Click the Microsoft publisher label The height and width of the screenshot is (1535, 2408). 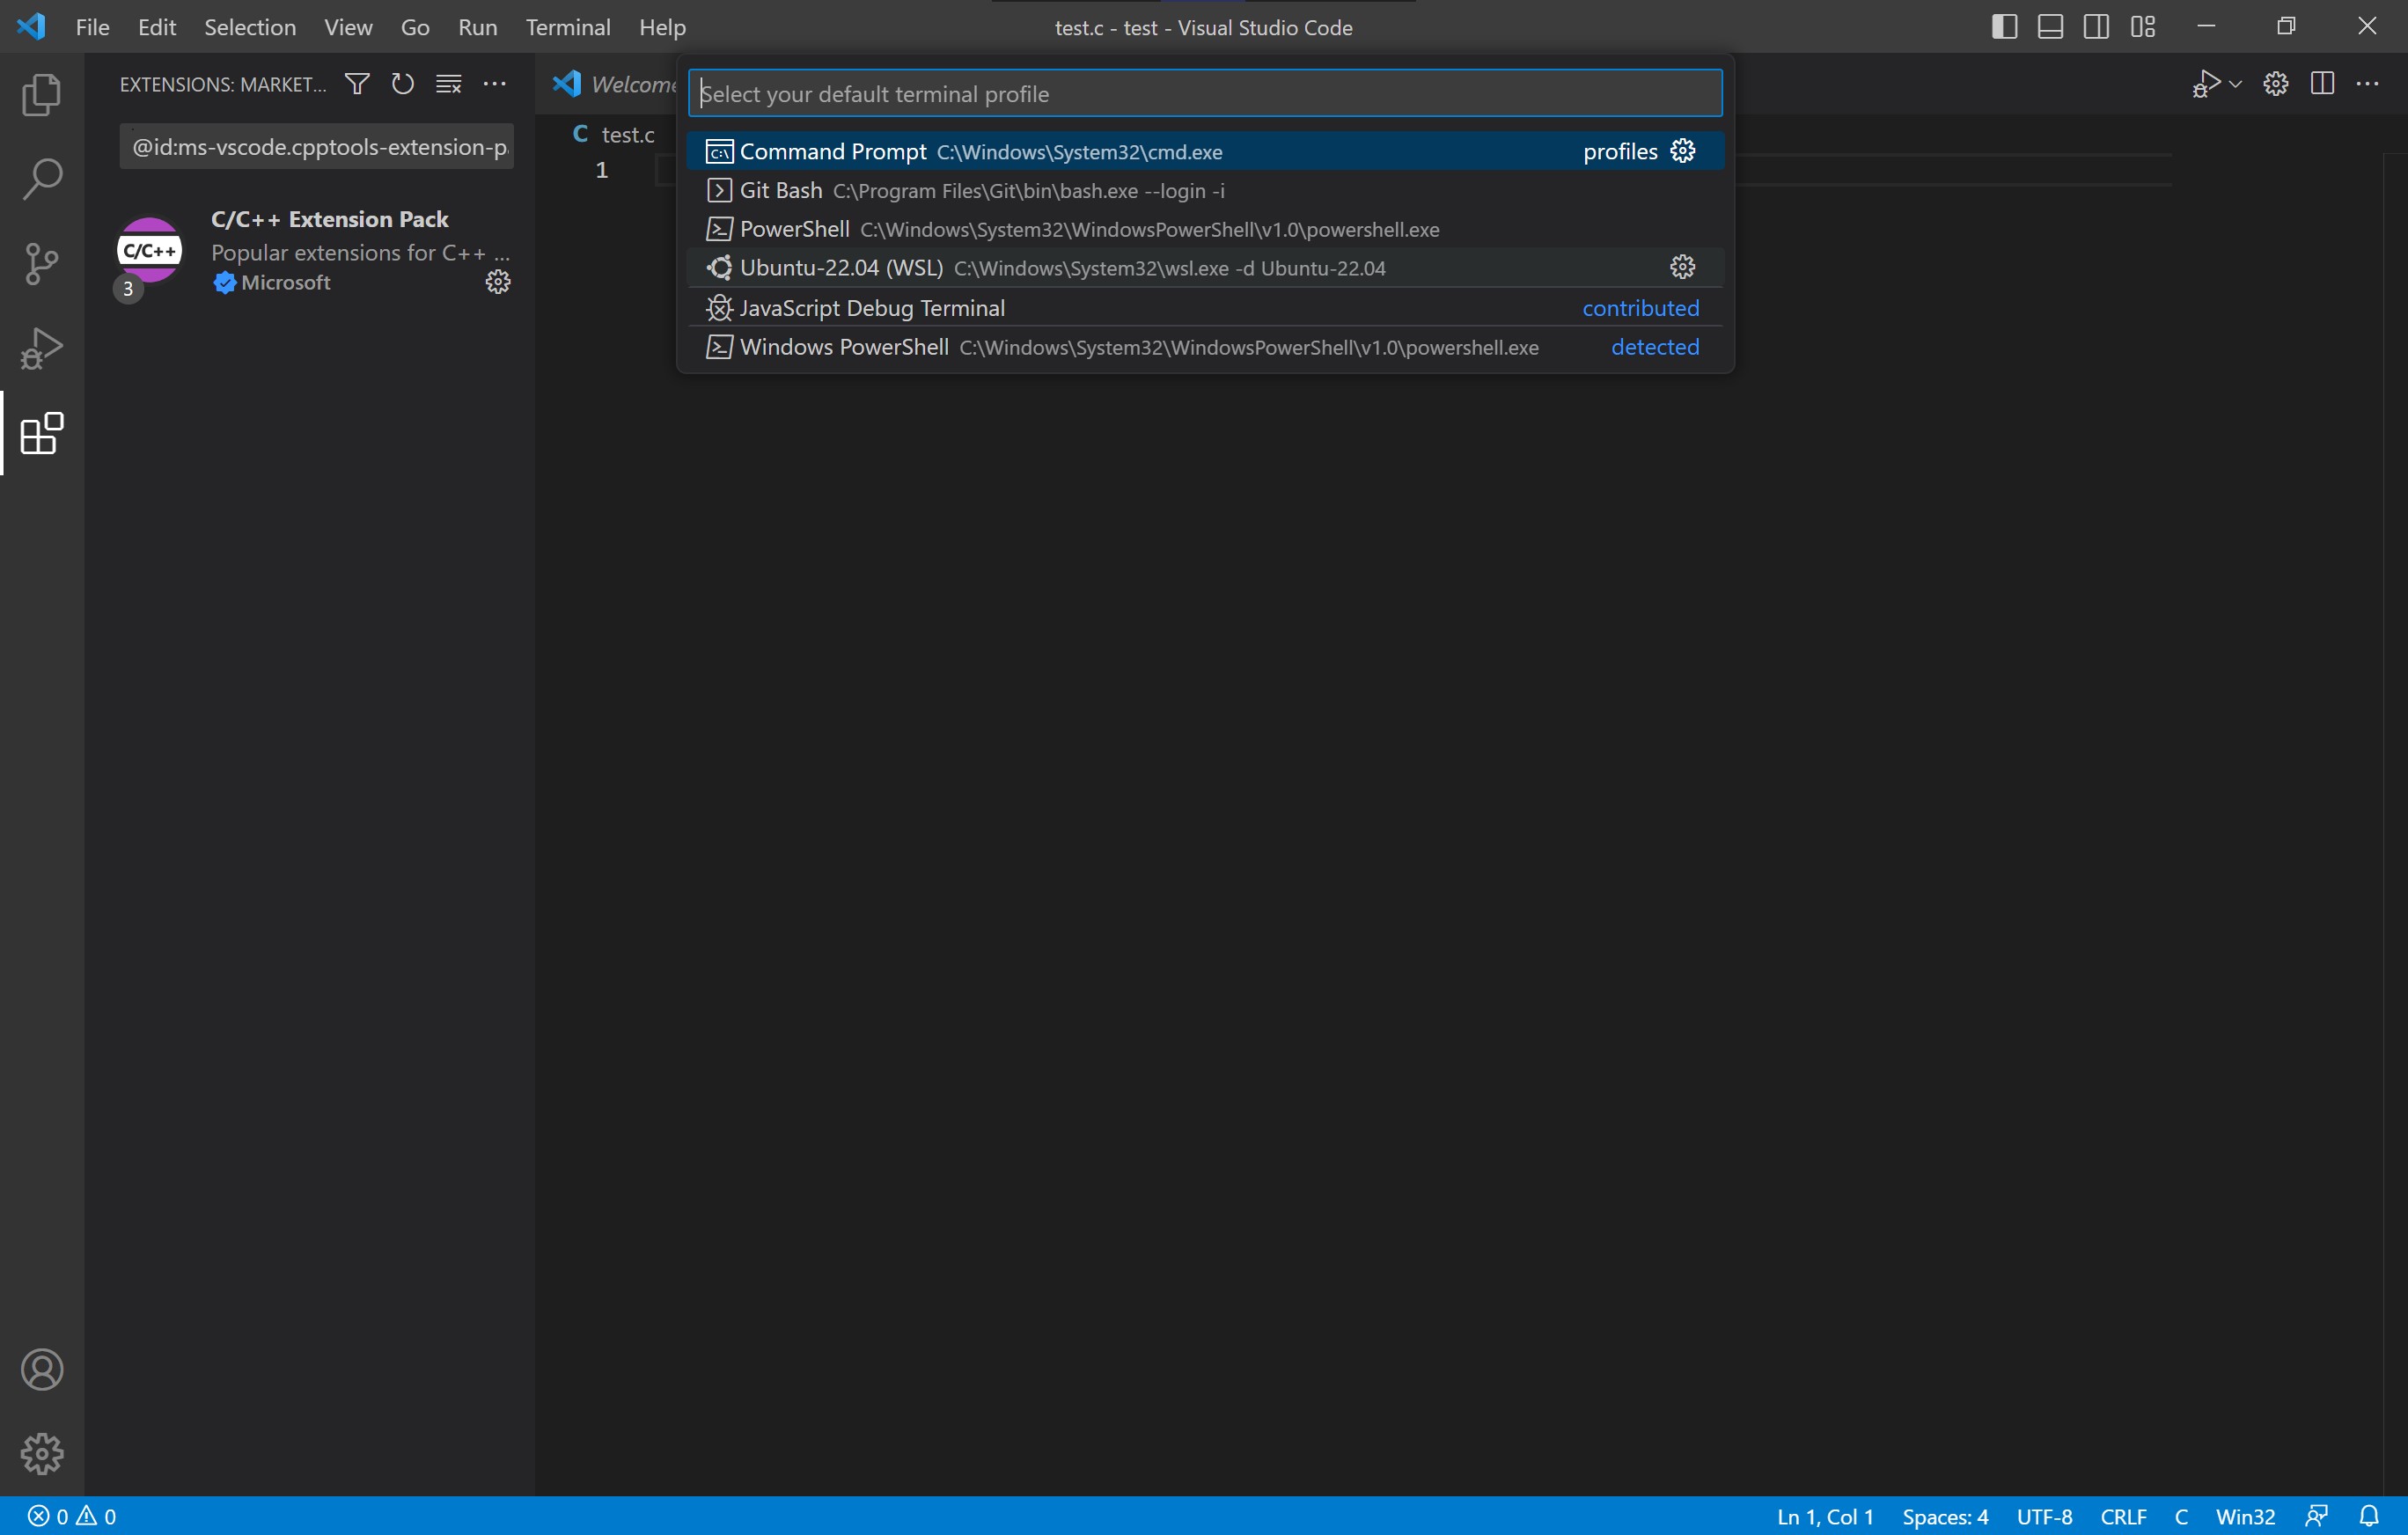286,283
